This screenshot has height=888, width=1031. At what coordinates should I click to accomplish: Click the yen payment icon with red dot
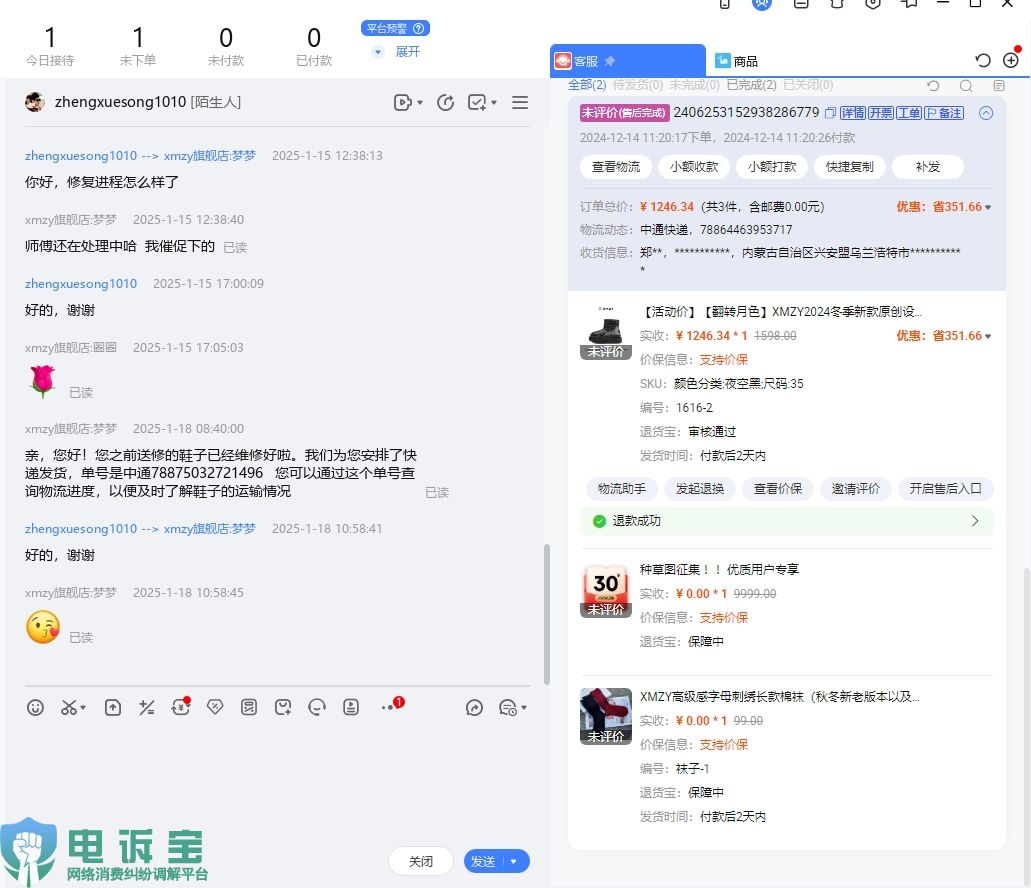pos(180,707)
